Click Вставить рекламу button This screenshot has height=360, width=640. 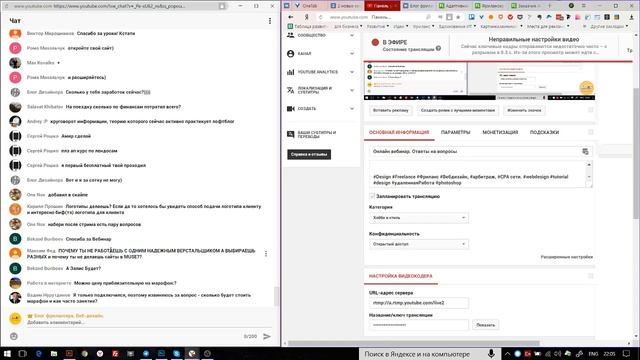click(390, 110)
